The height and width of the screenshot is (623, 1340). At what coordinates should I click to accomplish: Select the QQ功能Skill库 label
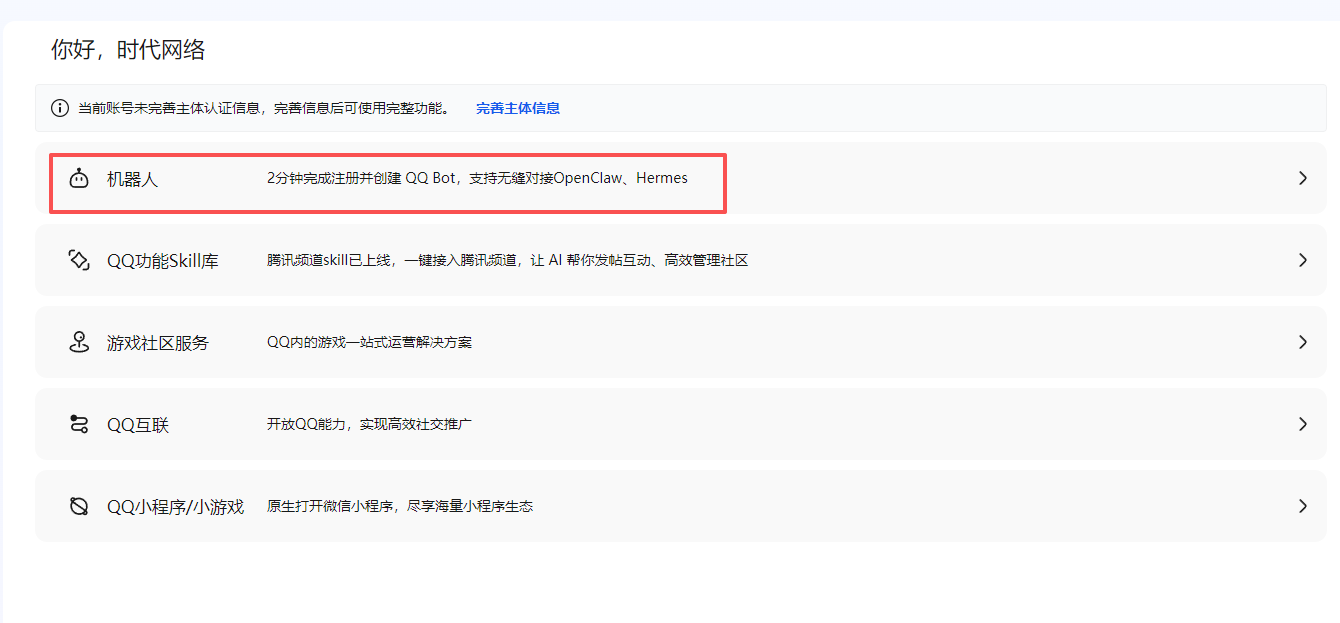tap(163, 261)
